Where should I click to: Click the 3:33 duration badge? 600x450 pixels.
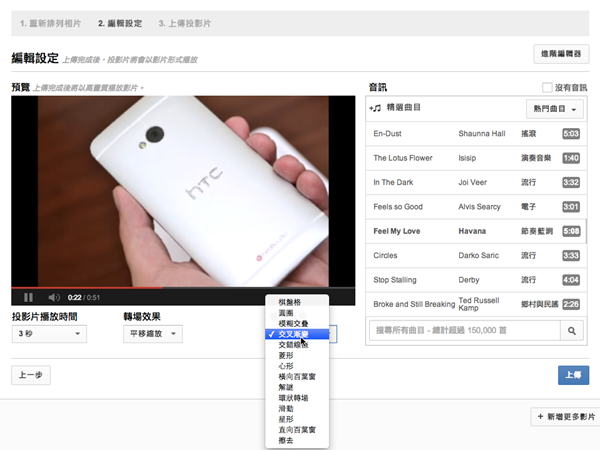571,256
